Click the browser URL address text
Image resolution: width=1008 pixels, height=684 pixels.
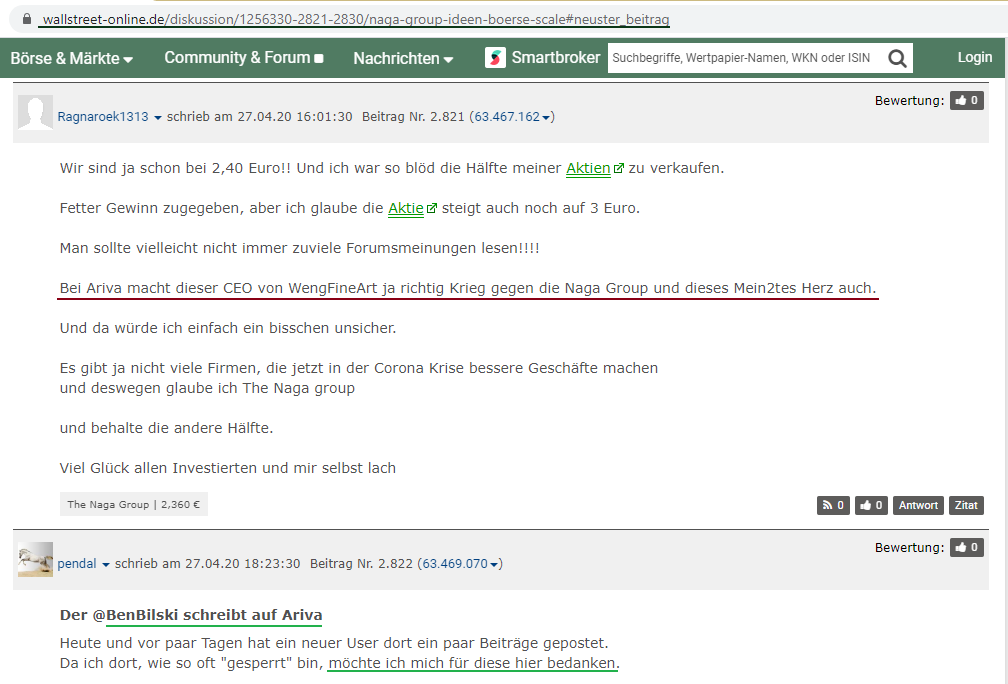[356, 19]
